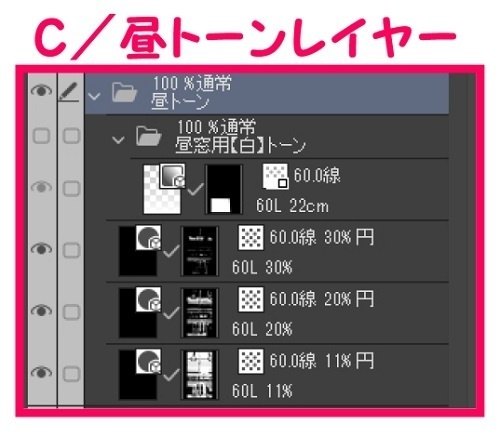Click fill layer thumbnail of 60L 20%
Screen dimensions: 500x437
pos(138,313)
